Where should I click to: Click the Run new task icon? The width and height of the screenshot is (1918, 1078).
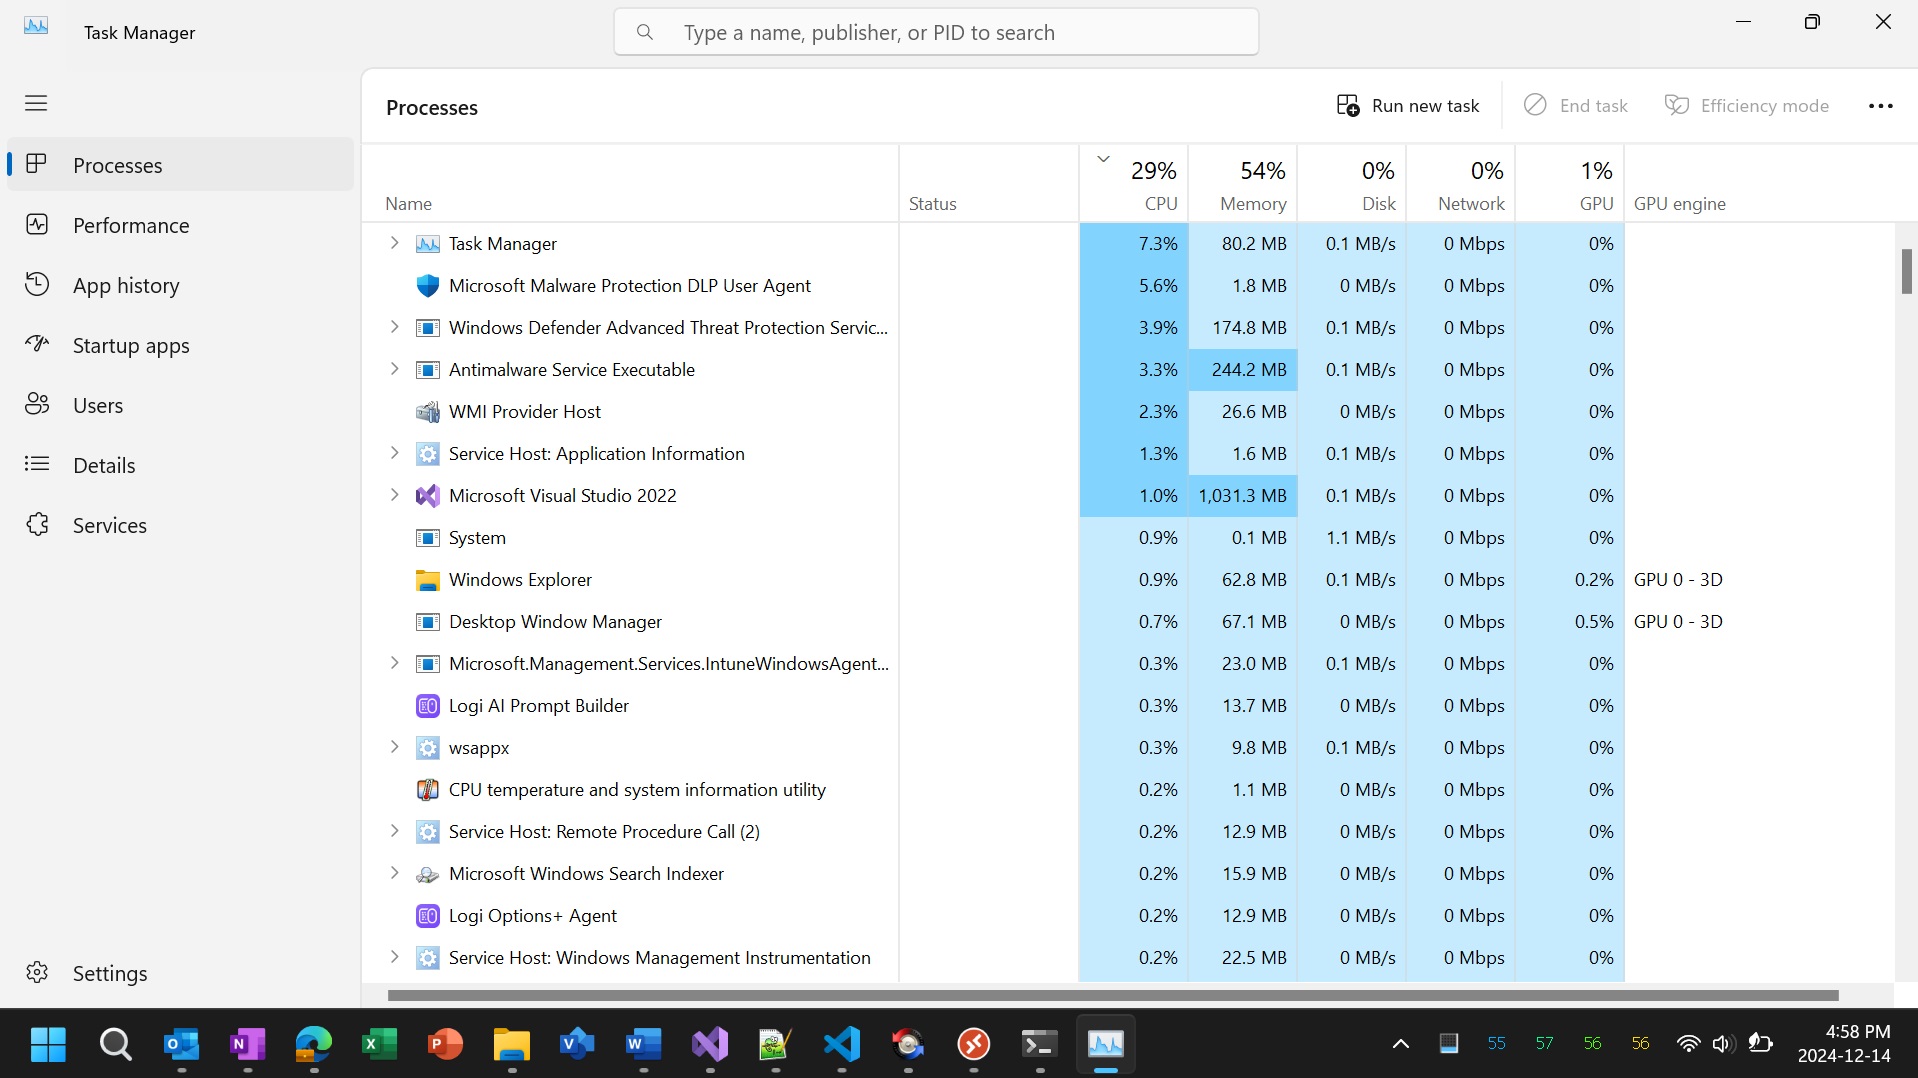(1348, 106)
